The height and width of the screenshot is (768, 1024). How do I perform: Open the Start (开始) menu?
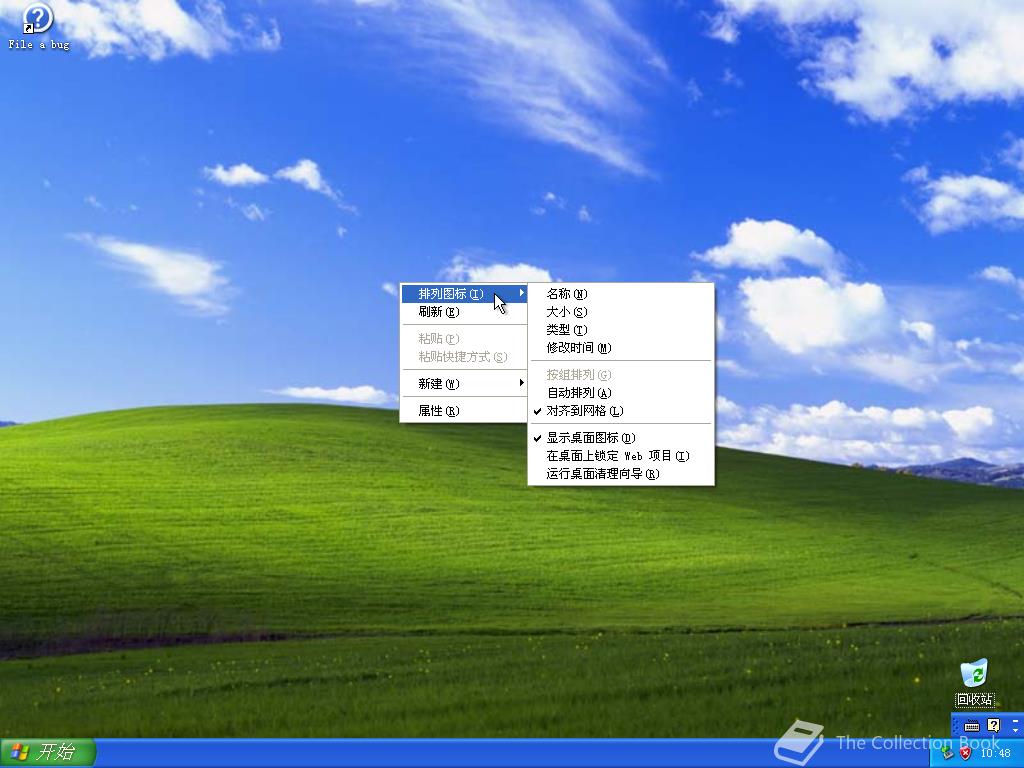(48, 752)
